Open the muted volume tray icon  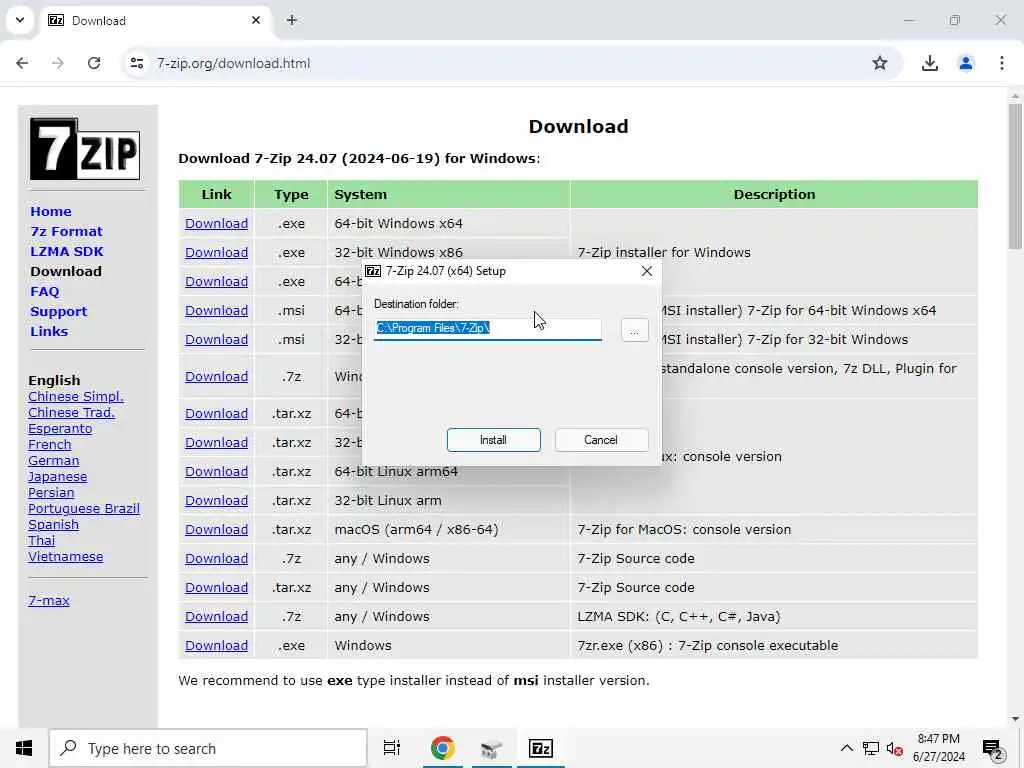[894, 748]
